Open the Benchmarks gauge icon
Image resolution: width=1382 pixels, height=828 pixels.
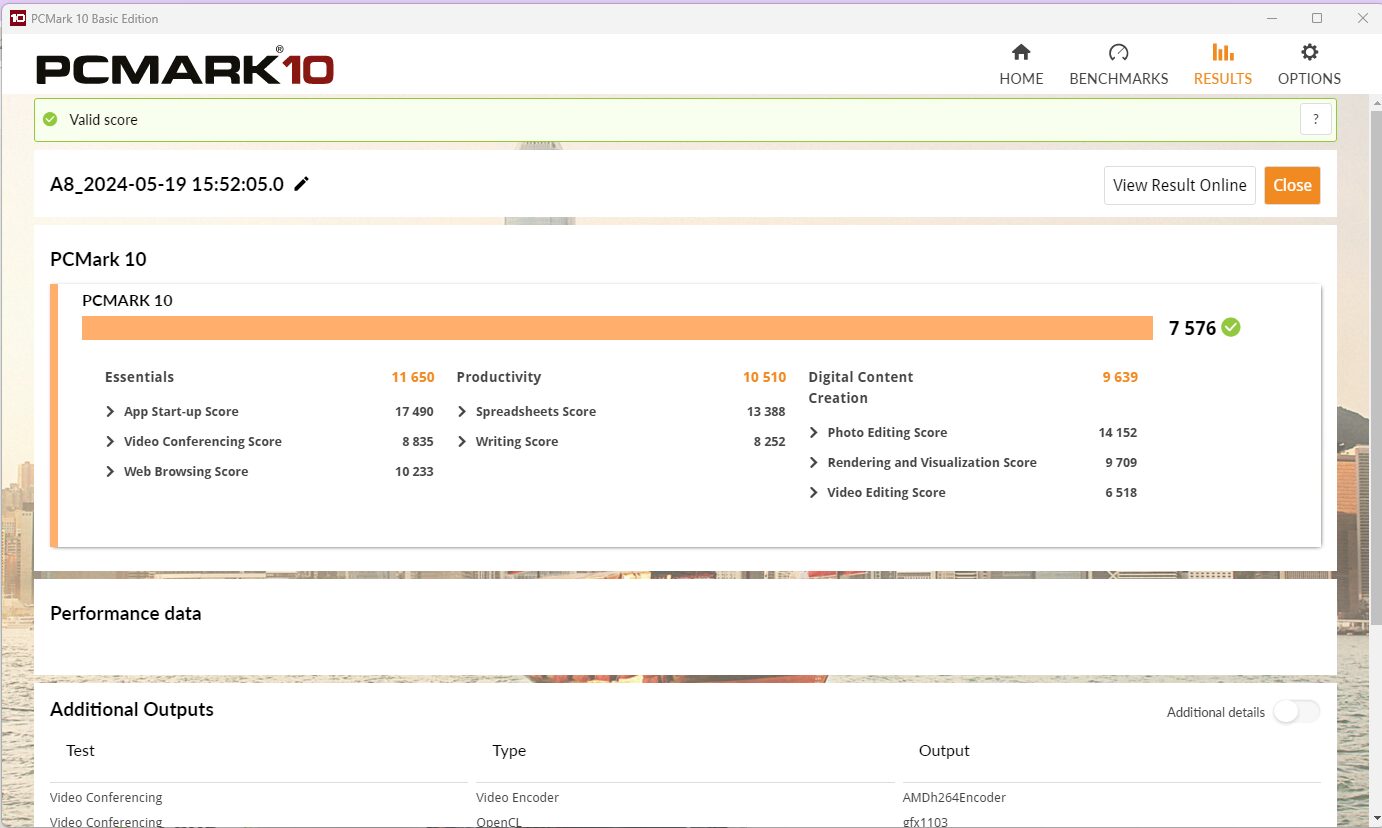tap(1118, 53)
